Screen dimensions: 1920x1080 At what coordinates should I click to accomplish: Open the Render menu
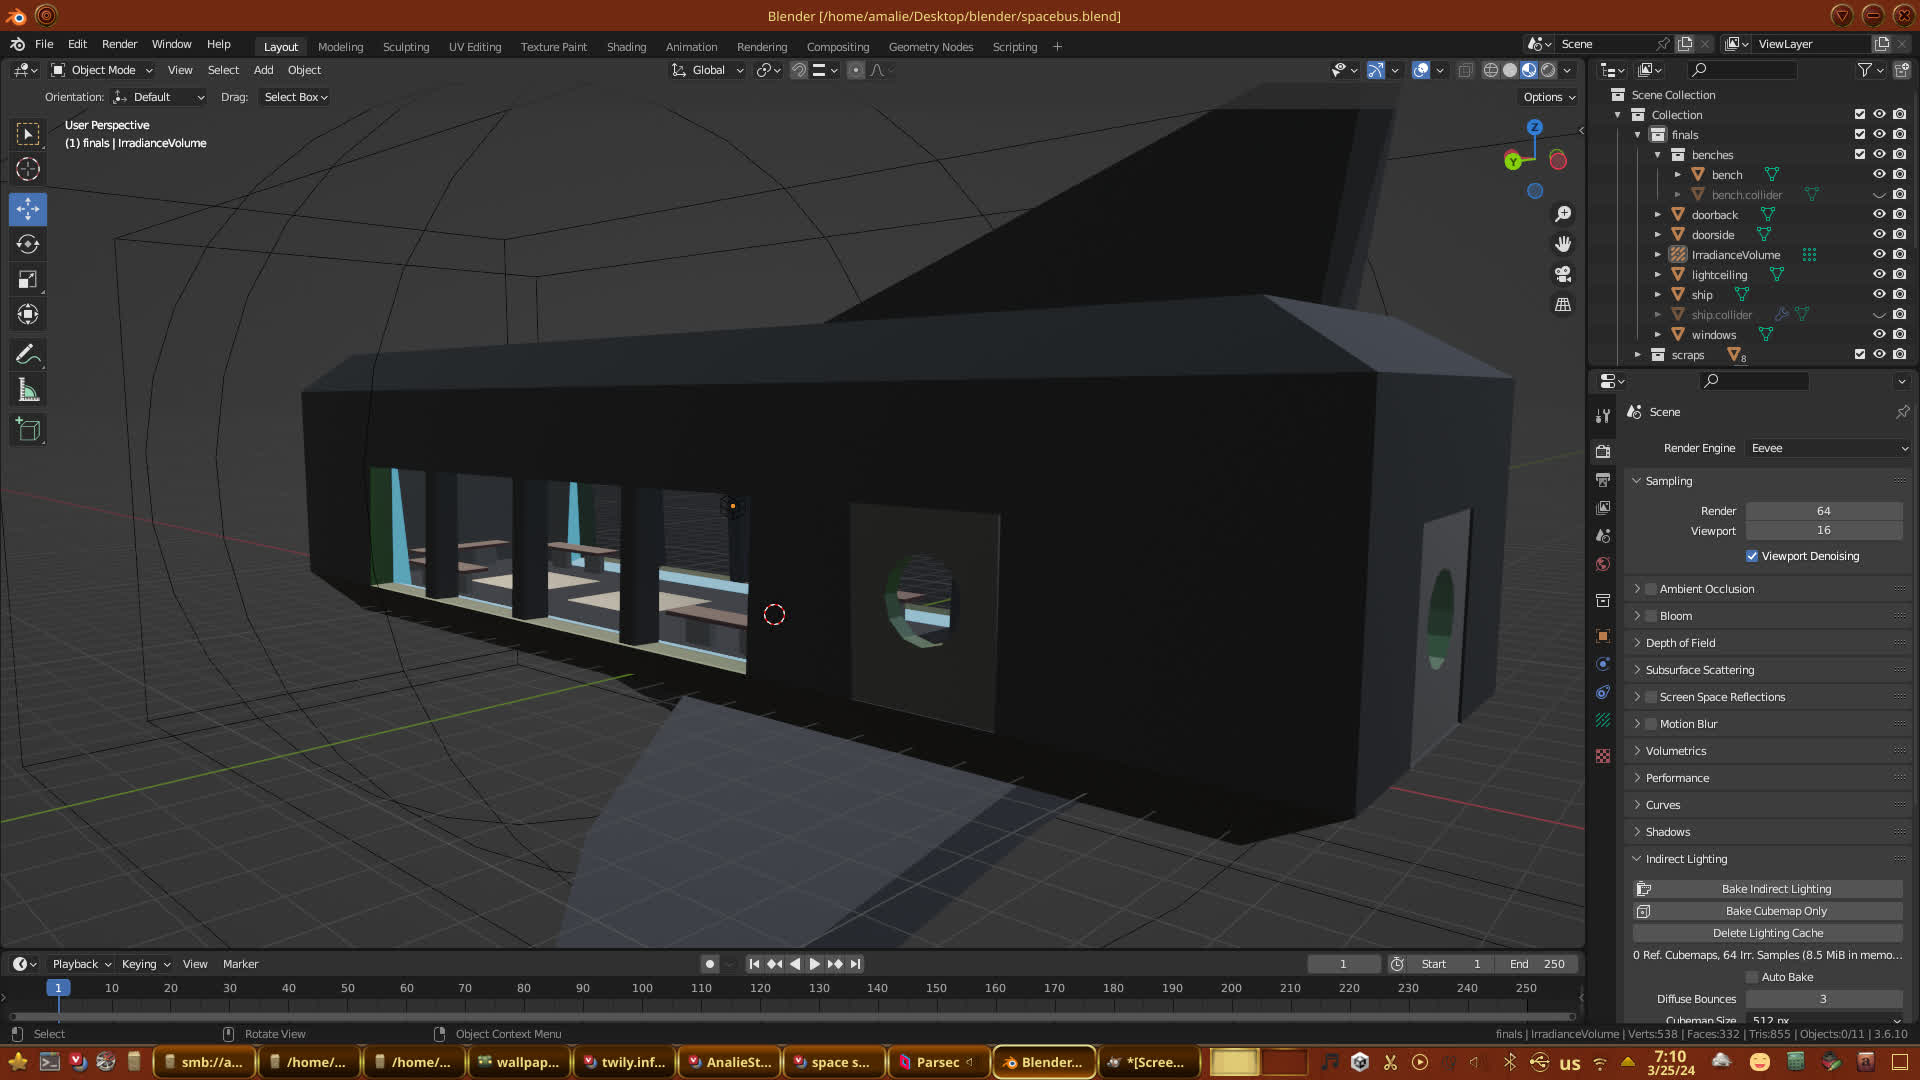[119, 44]
